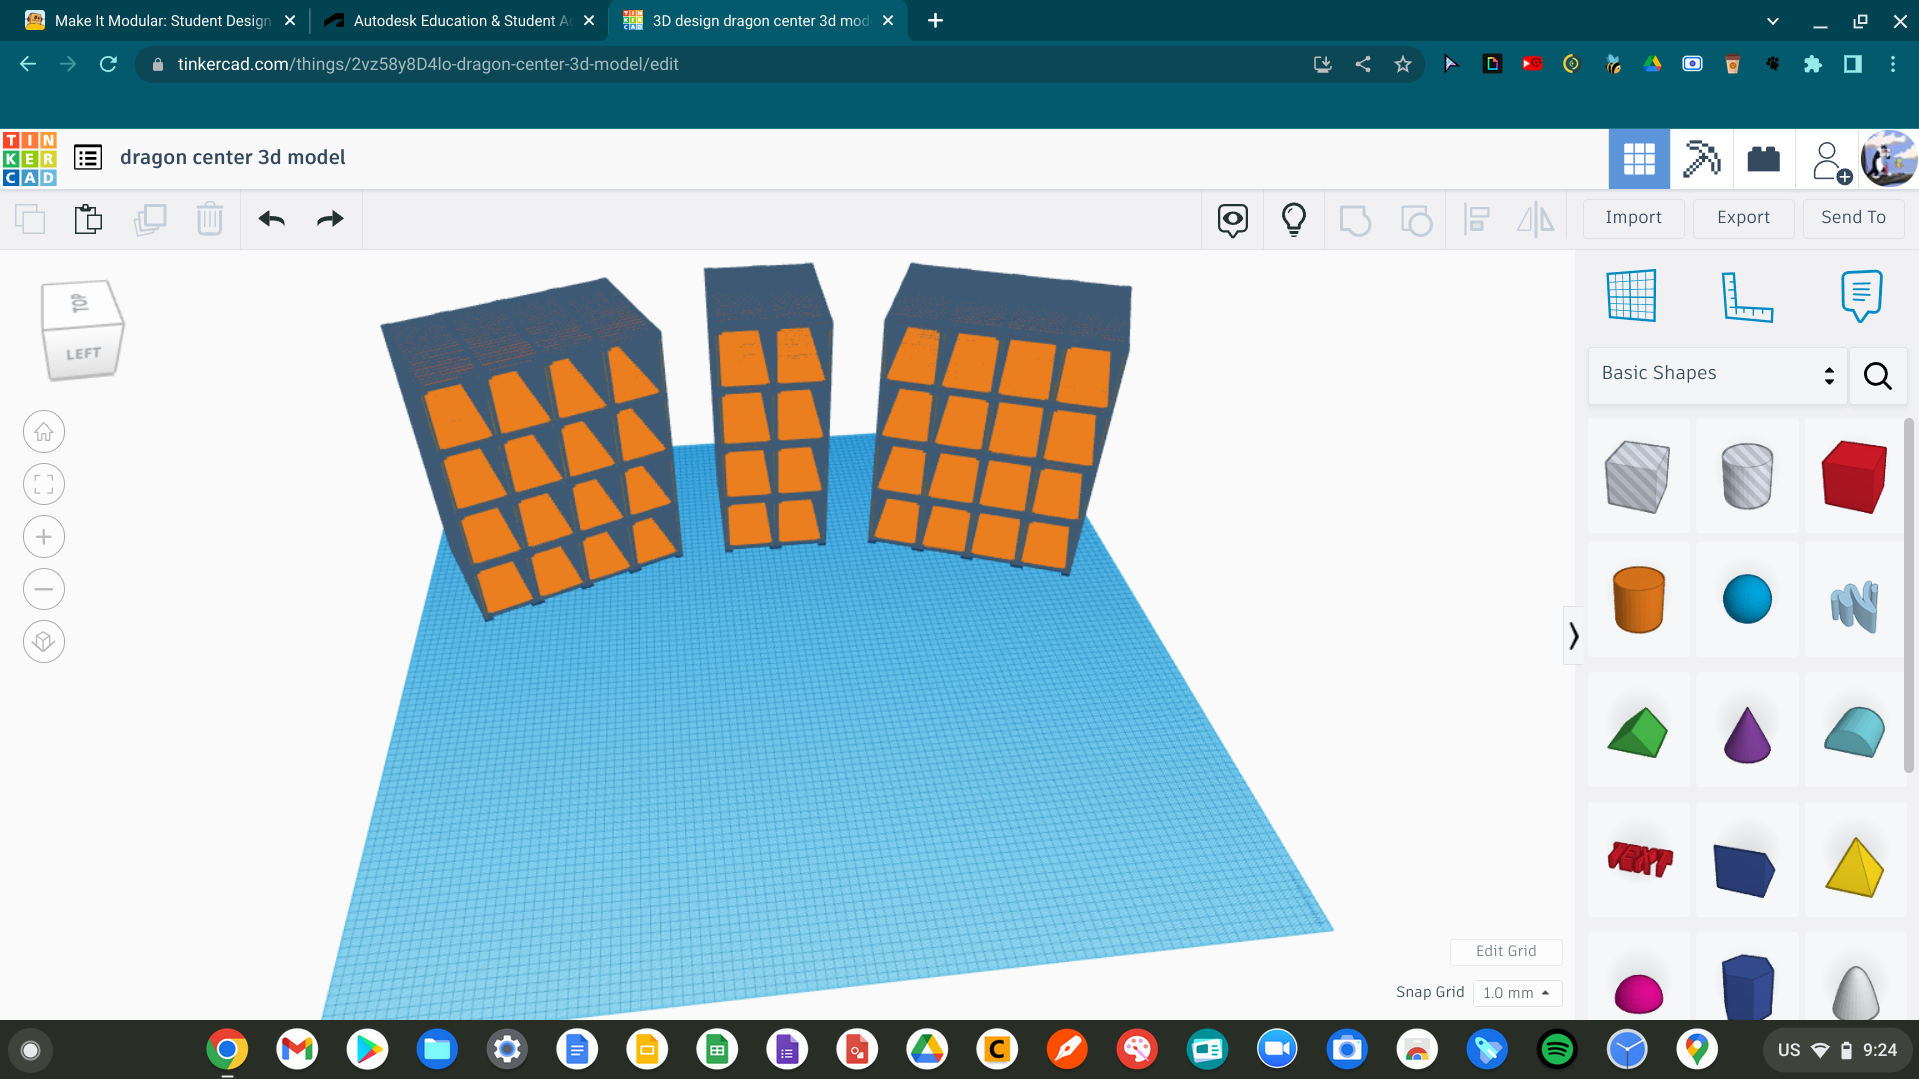Open the Files app from the shelf
This screenshot has width=1919, height=1079.
(437, 1050)
